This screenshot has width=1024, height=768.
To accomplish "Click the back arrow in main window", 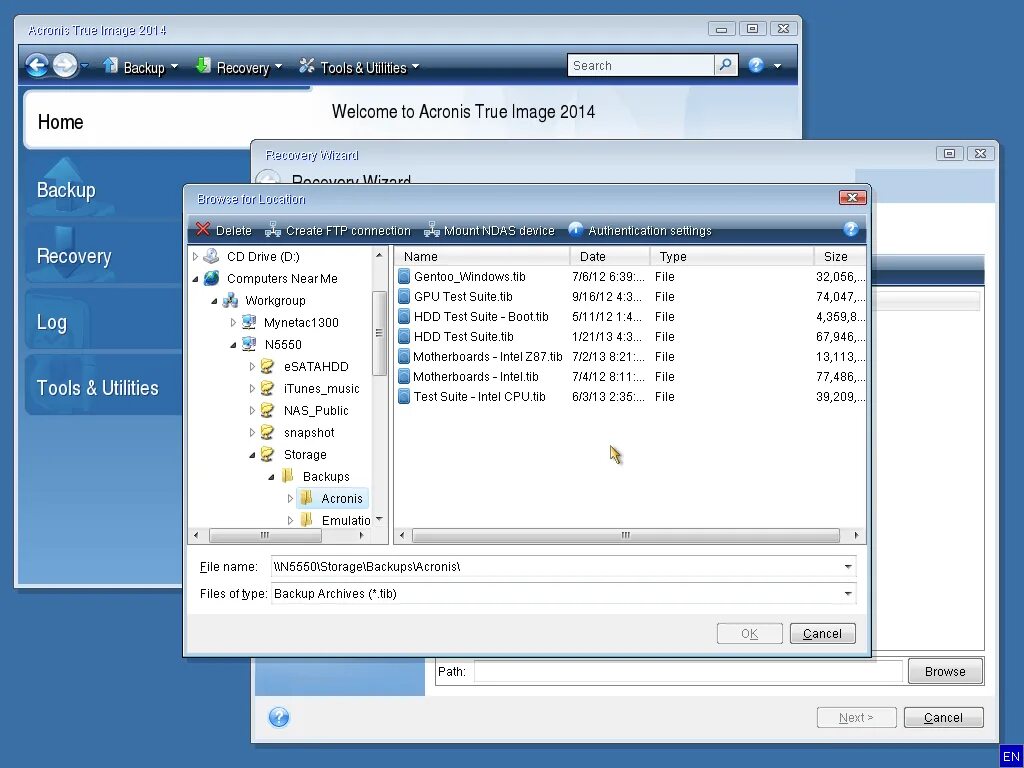I will 37,65.
